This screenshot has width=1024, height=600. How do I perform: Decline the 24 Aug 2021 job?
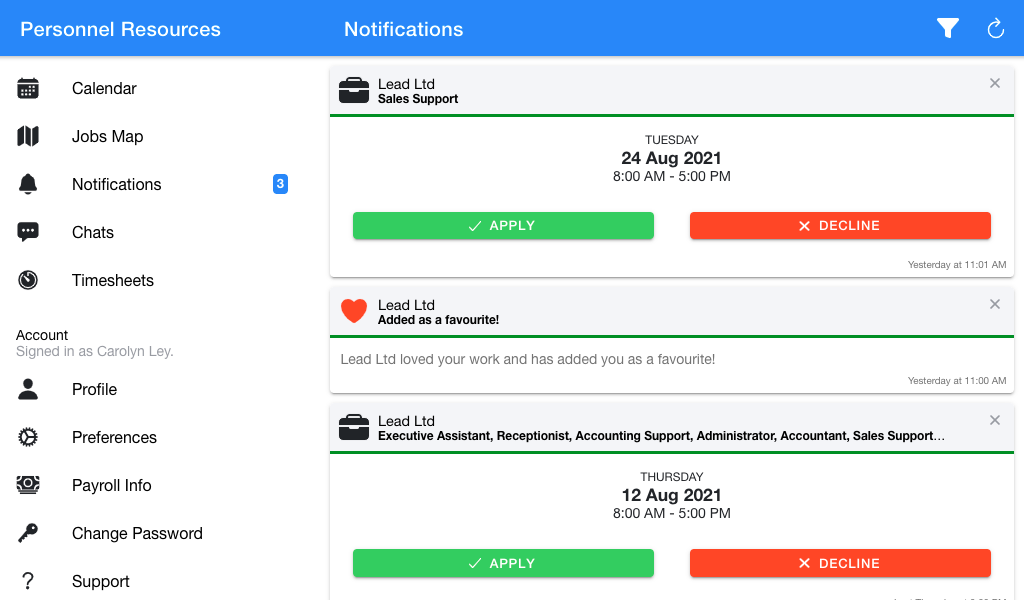[x=840, y=226]
